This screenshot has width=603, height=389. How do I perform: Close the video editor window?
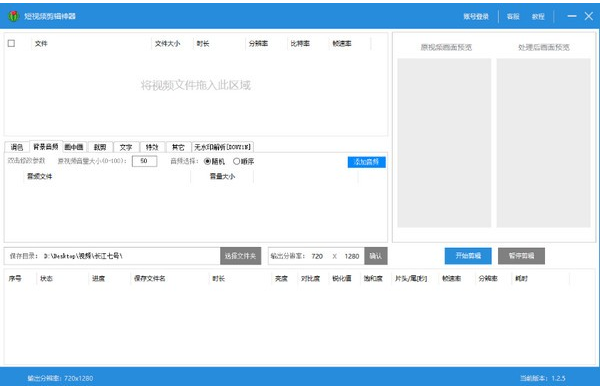(589, 16)
